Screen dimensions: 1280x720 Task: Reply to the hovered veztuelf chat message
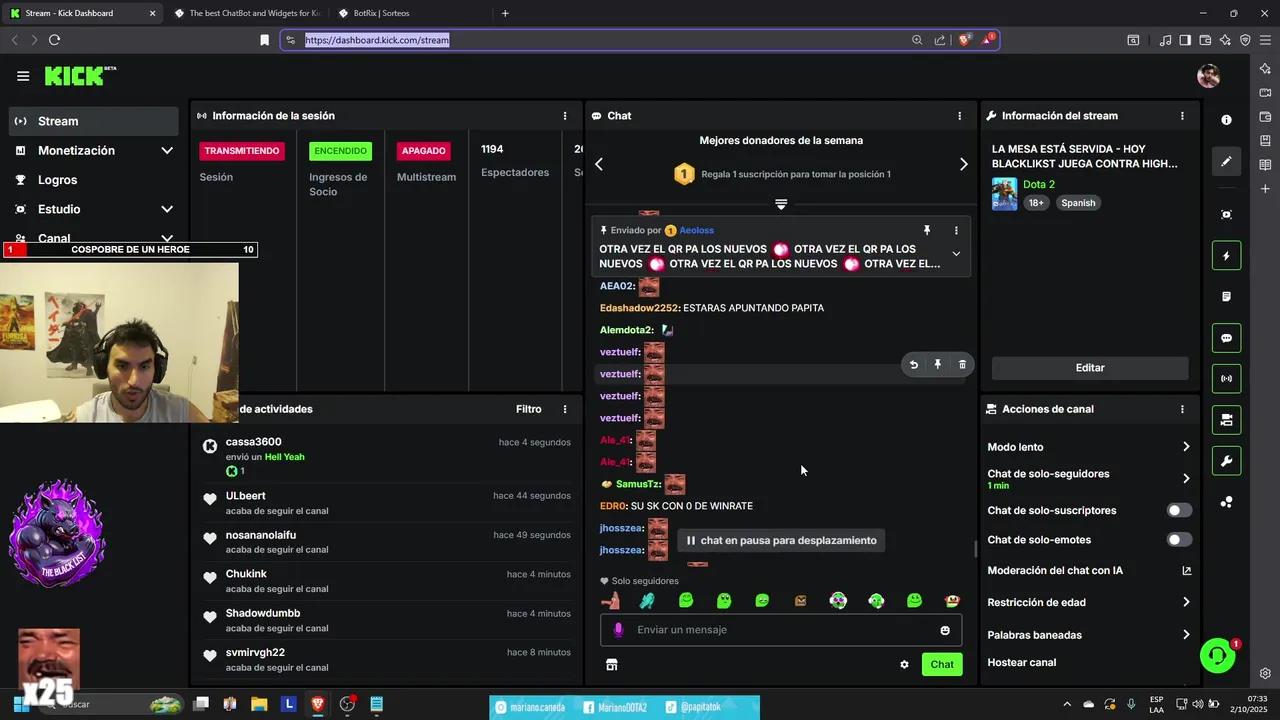tap(913, 365)
